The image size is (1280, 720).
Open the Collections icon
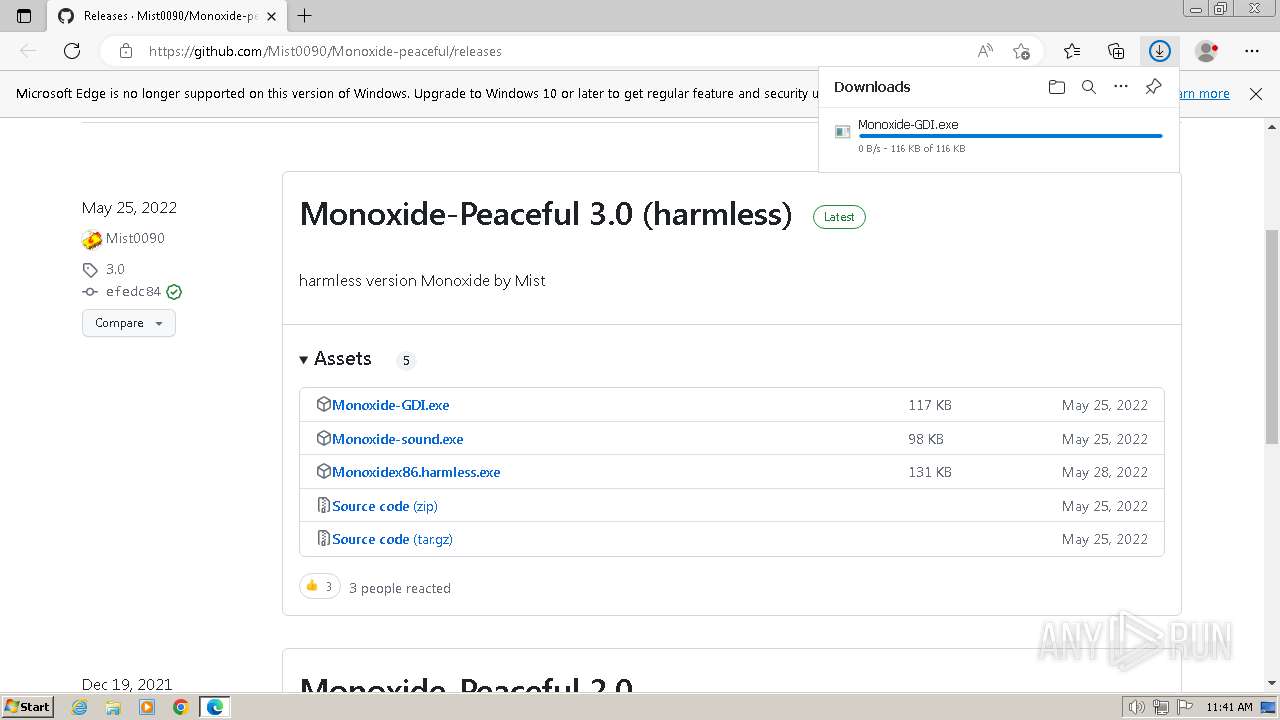click(x=1116, y=51)
